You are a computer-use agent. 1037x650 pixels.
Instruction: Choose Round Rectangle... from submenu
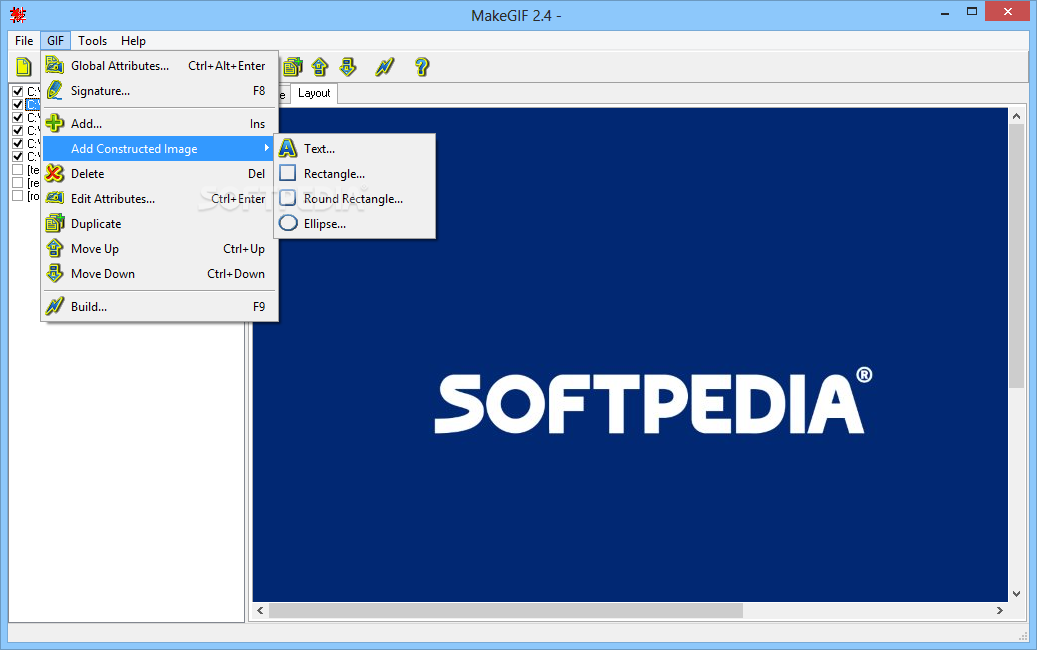tap(355, 199)
